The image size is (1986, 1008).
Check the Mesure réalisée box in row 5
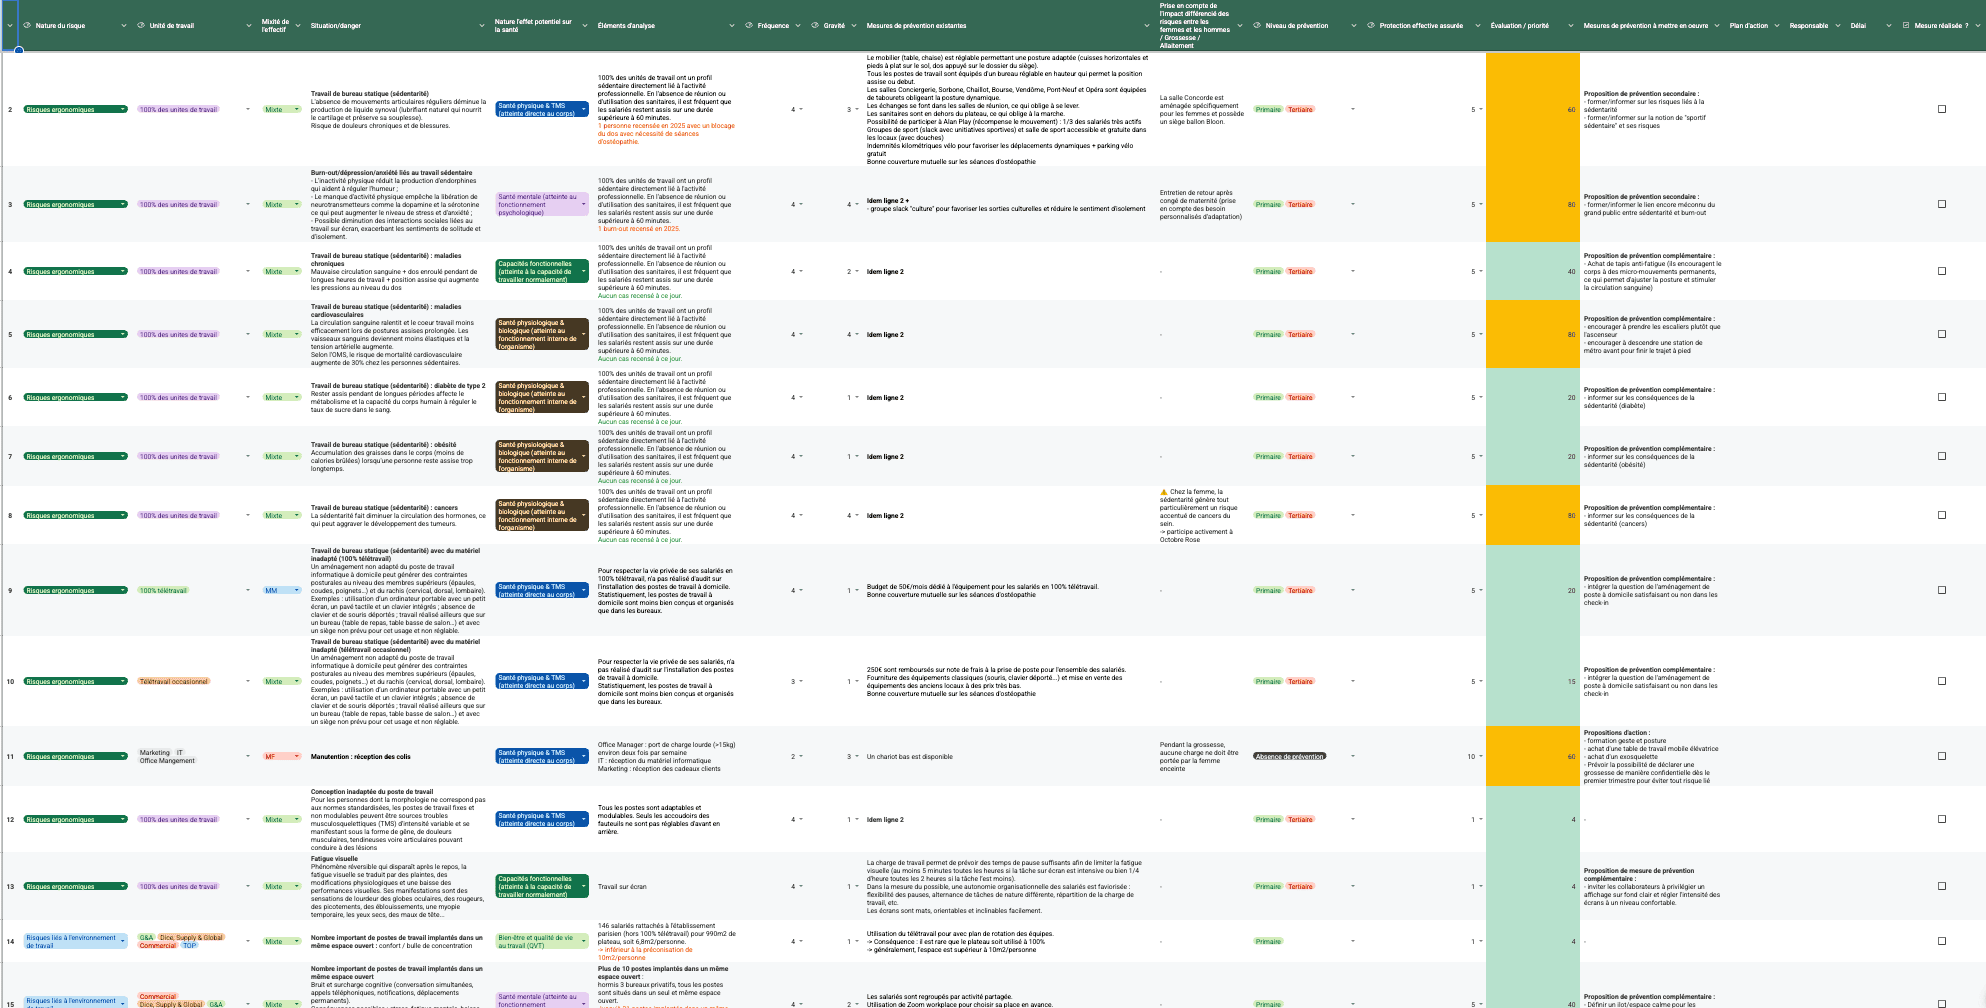click(x=1942, y=334)
